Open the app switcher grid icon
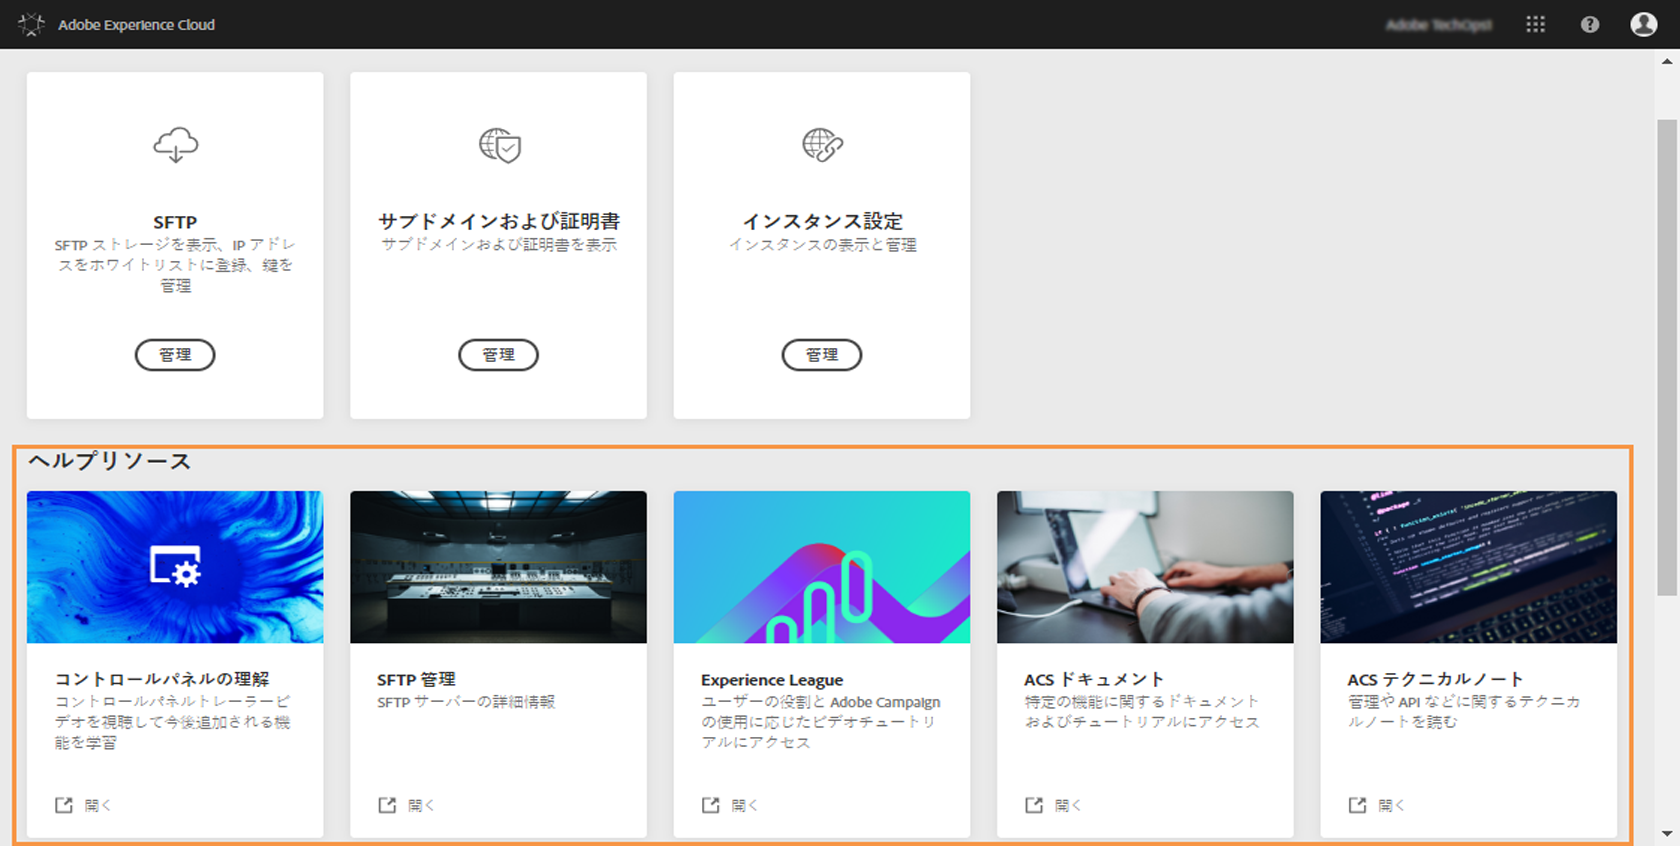The width and height of the screenshot is (1680, 846). pyautogui.click(x=1536, y=24)
